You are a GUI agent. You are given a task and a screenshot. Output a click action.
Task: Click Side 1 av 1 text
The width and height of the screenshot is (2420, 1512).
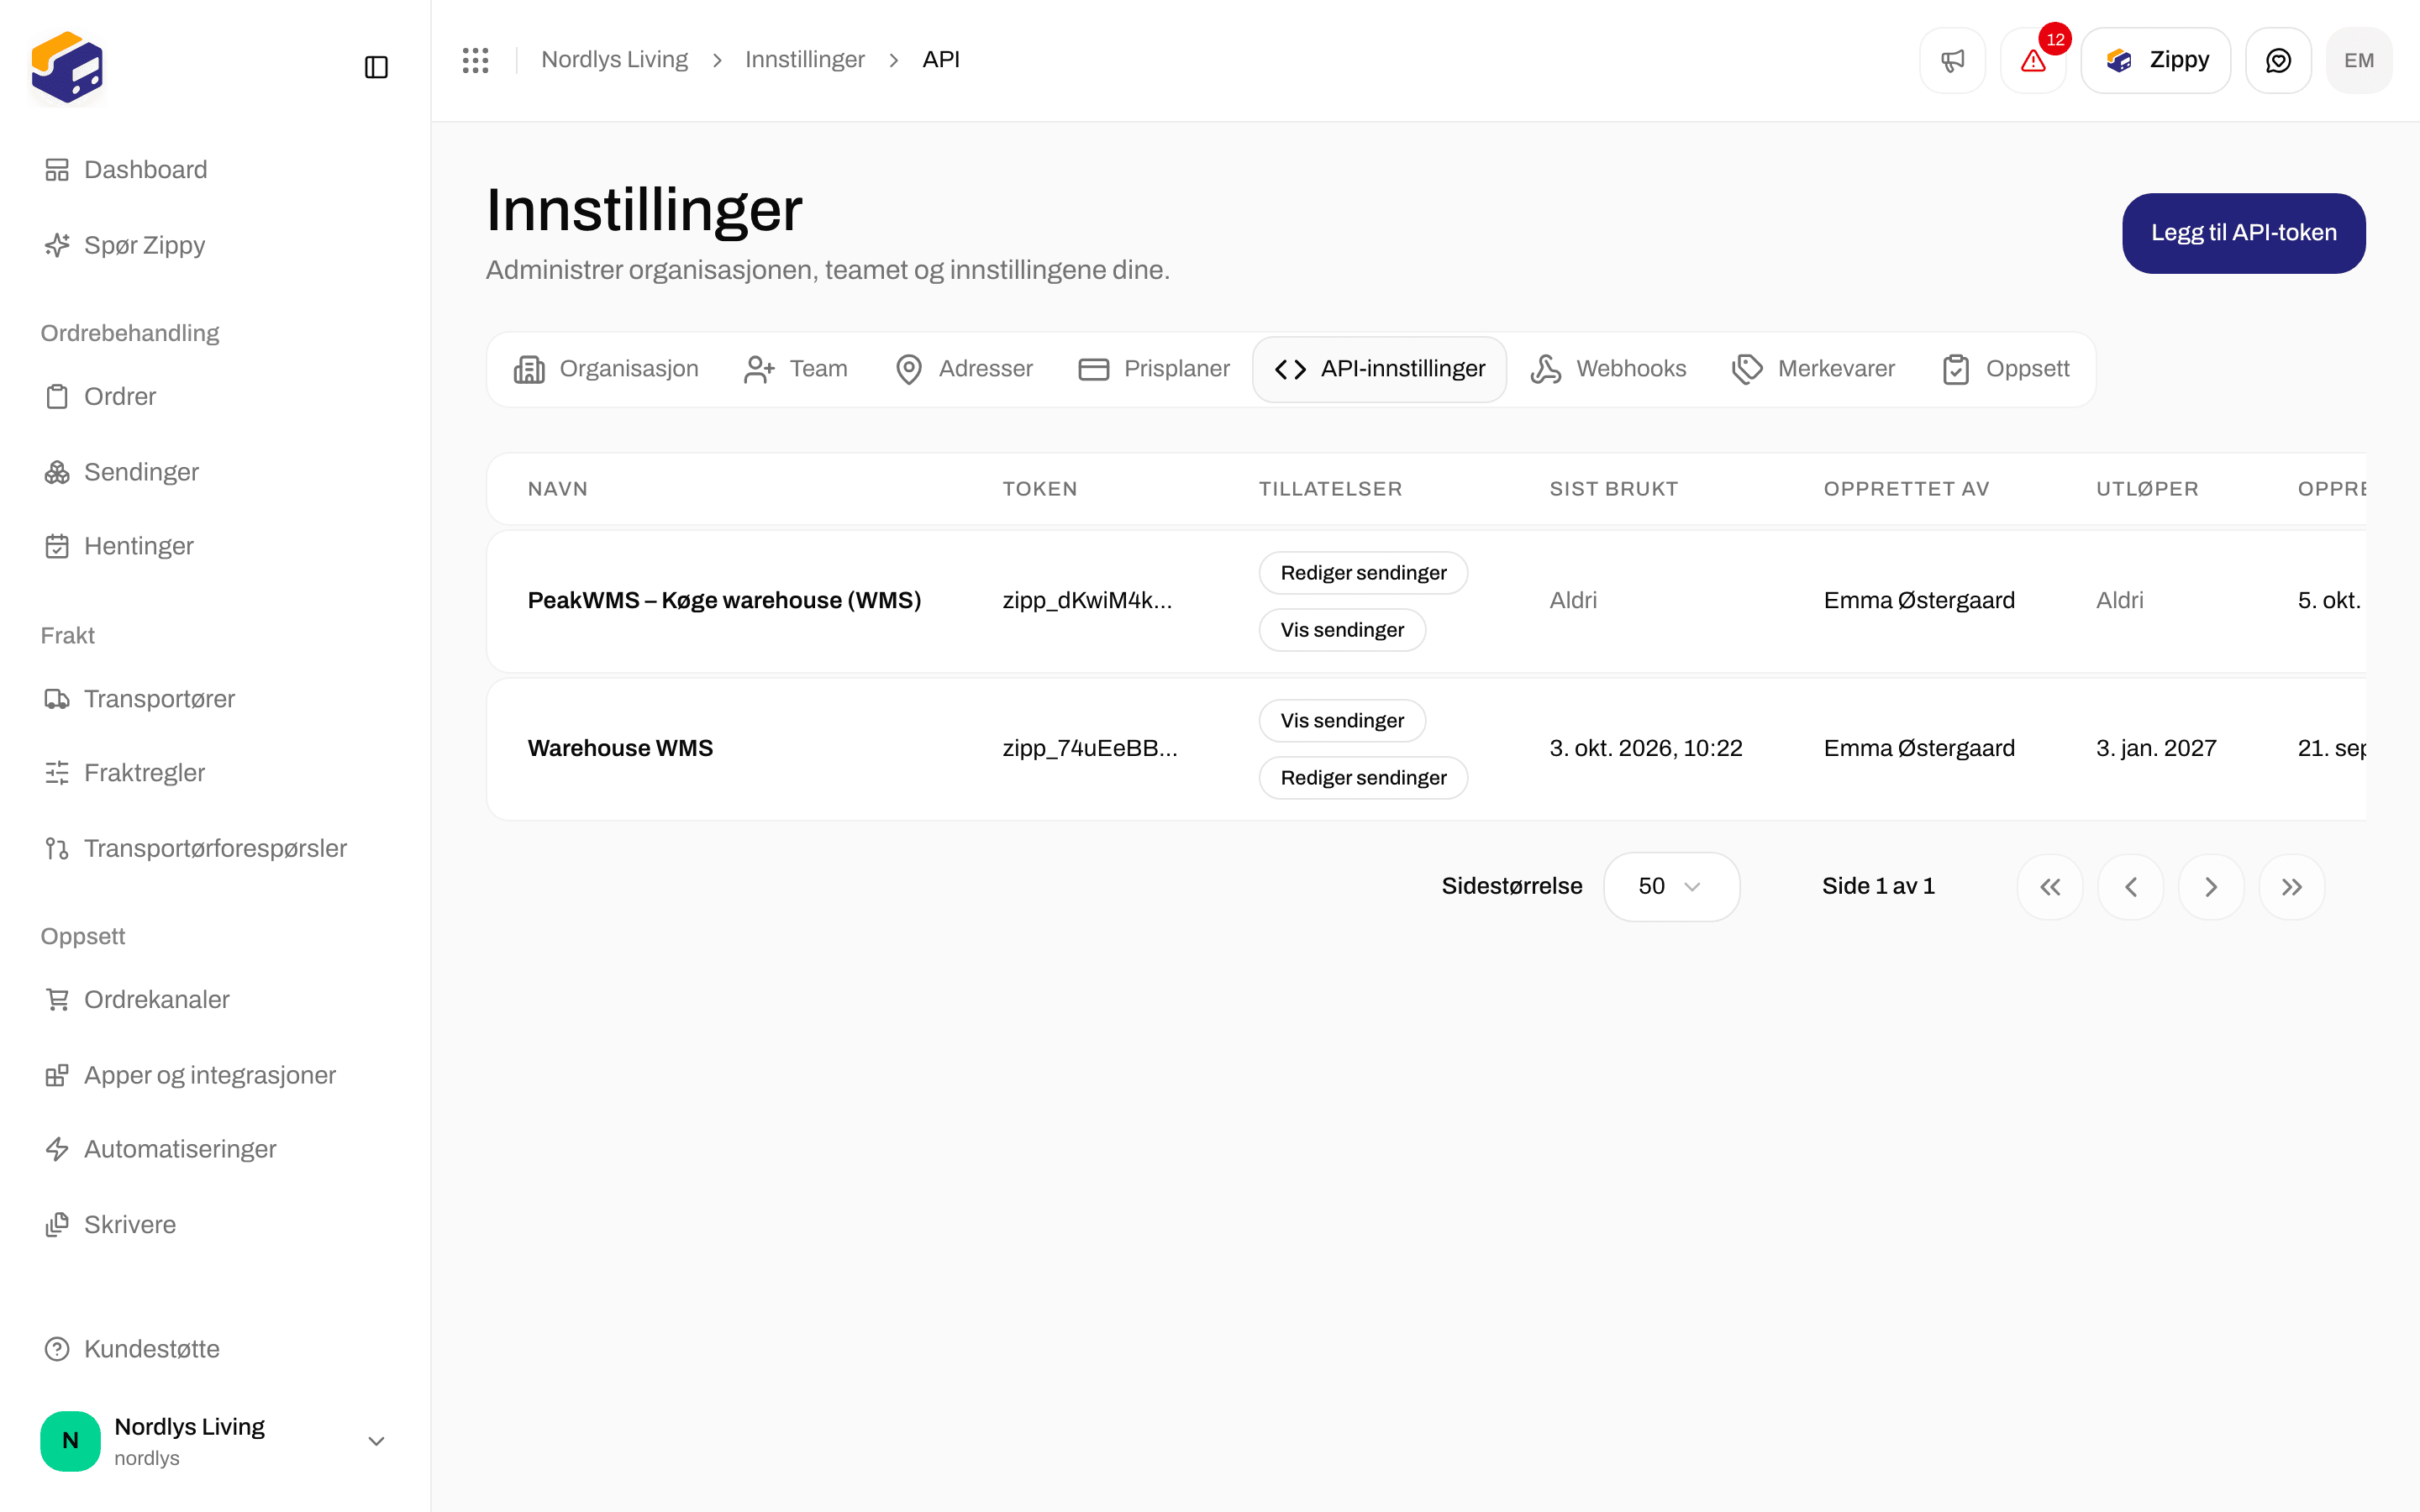click(x=1878, y=886)
